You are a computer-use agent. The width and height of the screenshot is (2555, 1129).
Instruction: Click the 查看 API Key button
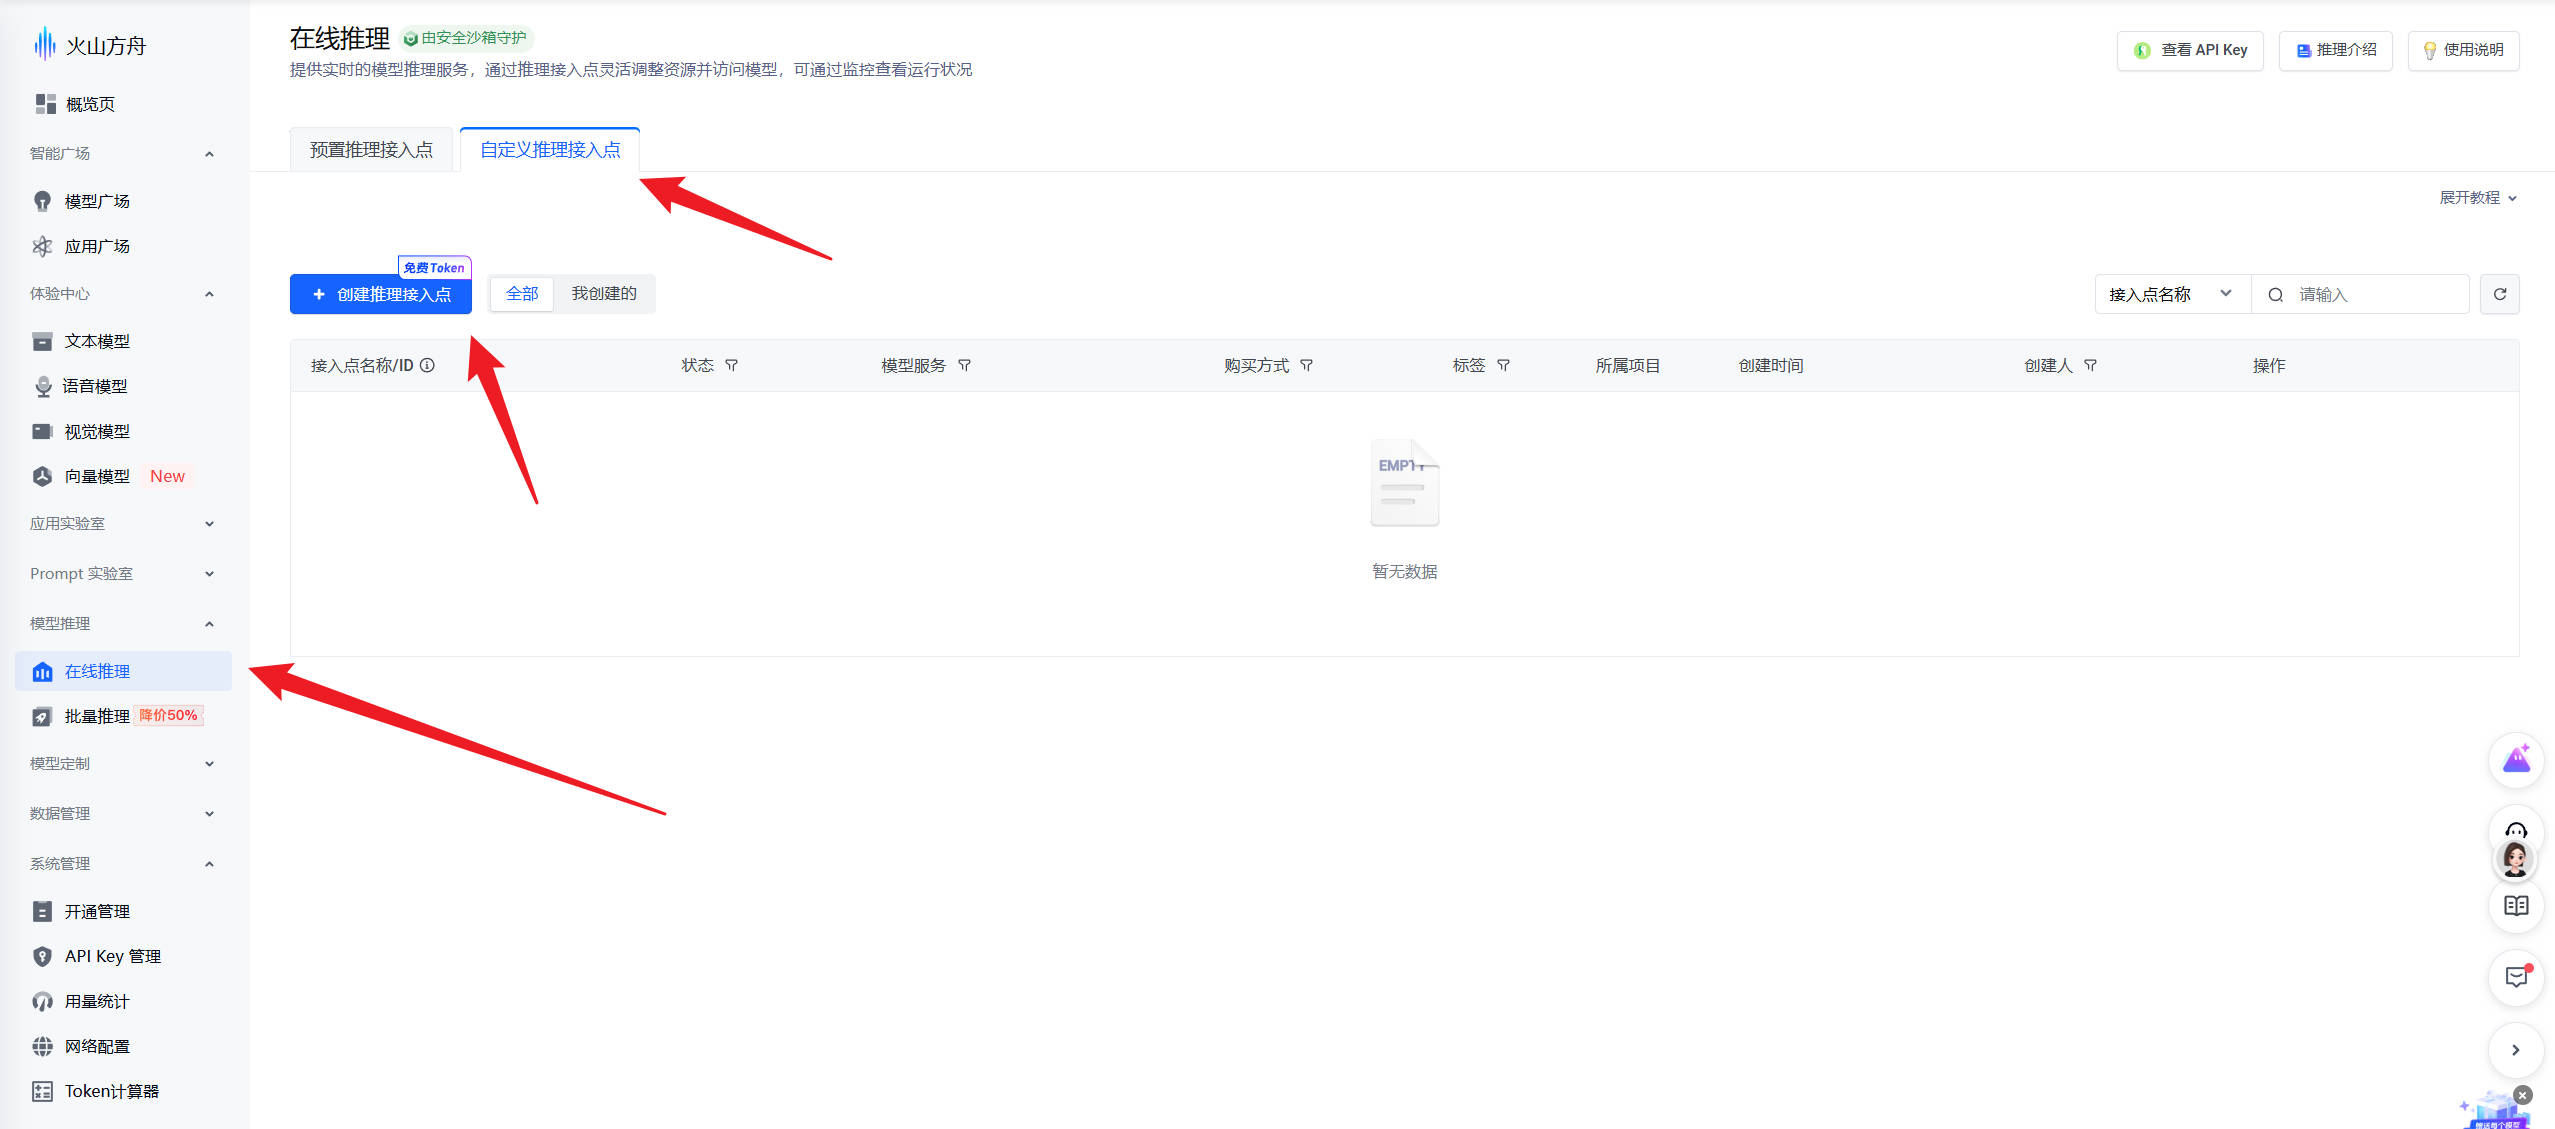click(x=2190, y=50)
